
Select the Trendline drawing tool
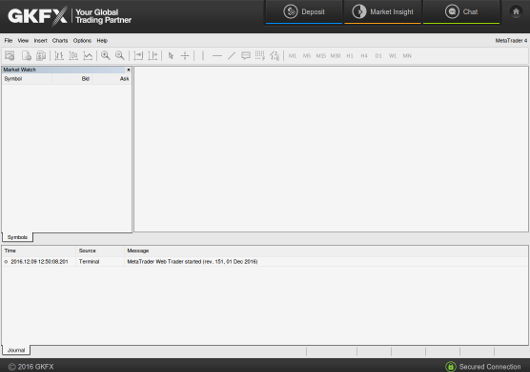point(231,56)
